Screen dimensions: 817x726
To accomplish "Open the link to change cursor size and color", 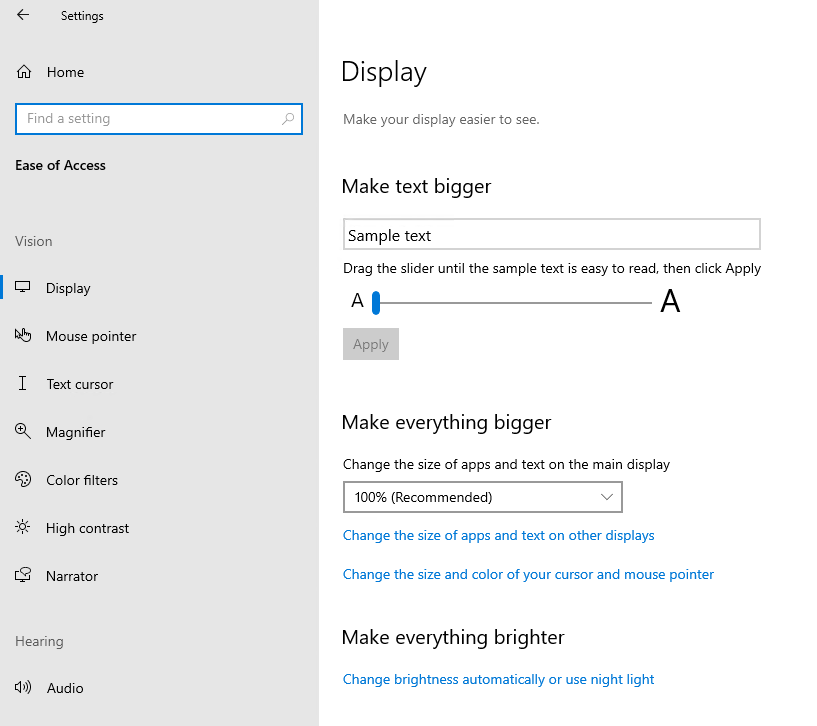I will (x=528, y=574).
